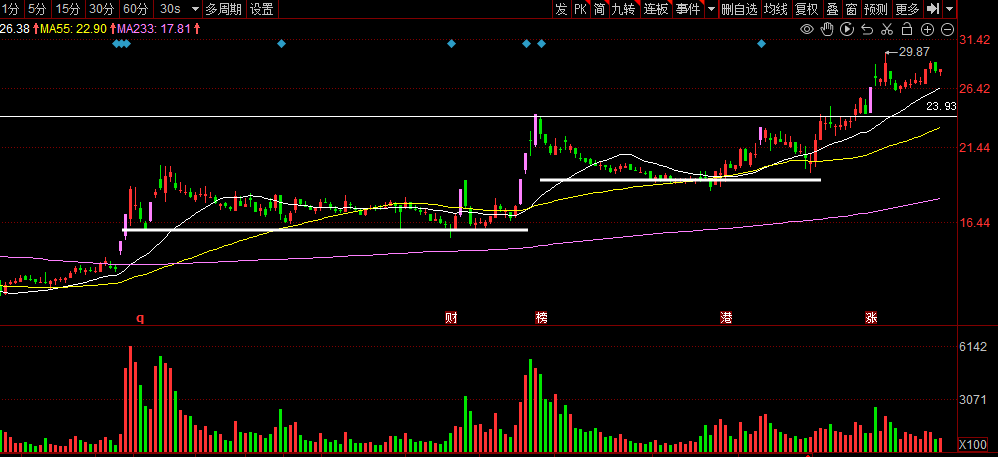Click the 涨 event marker
This screenshot has height=457, width=998.
click(x=871, y=318)
